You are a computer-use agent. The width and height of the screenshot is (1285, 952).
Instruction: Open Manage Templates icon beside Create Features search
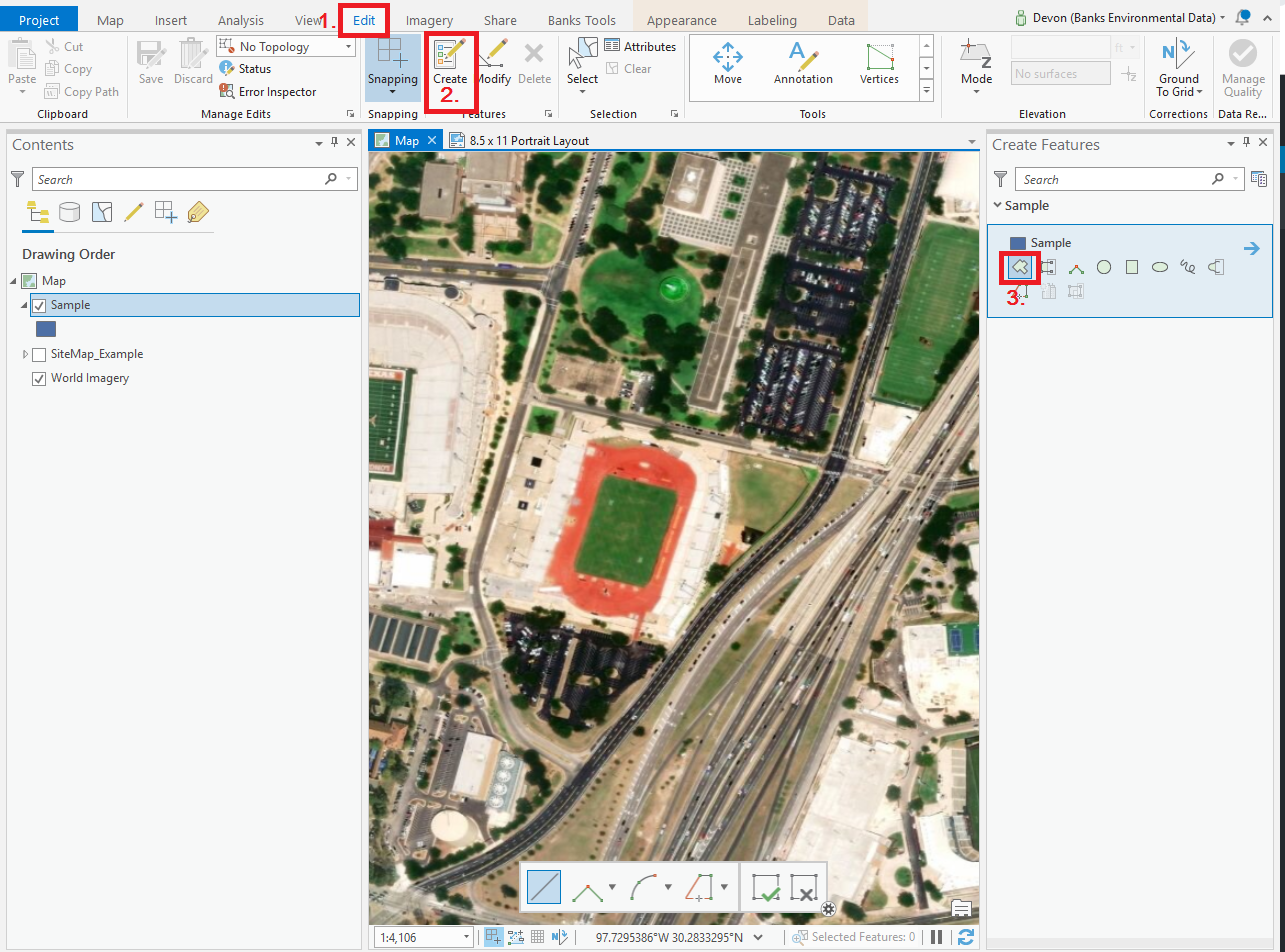(1259, 179)
